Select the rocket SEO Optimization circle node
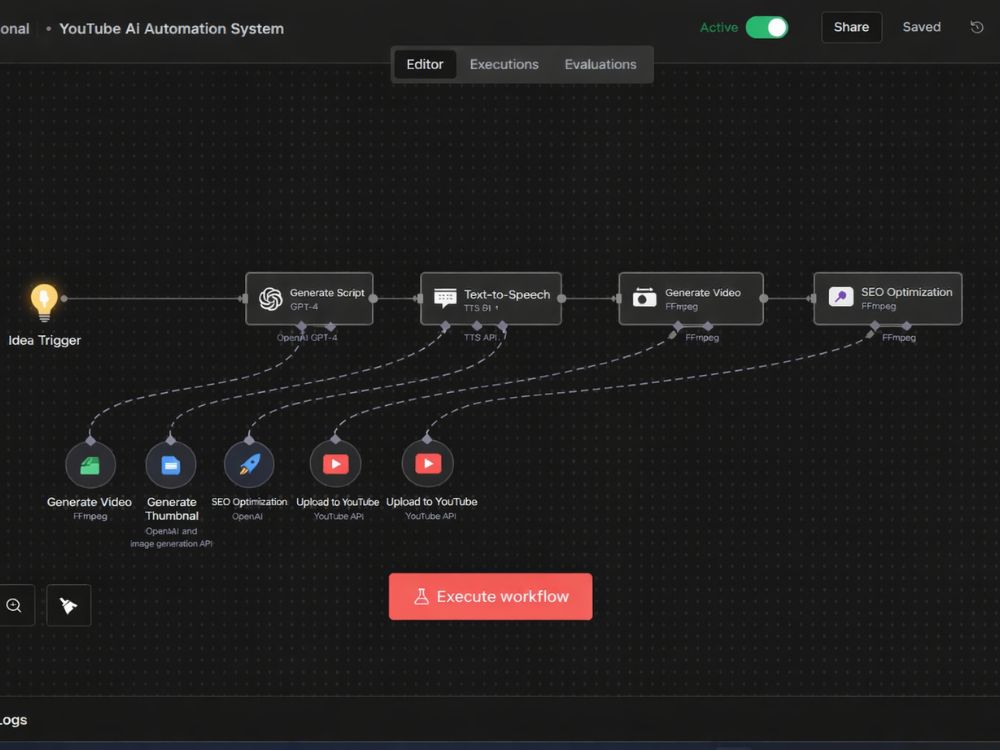 point(249,464)
